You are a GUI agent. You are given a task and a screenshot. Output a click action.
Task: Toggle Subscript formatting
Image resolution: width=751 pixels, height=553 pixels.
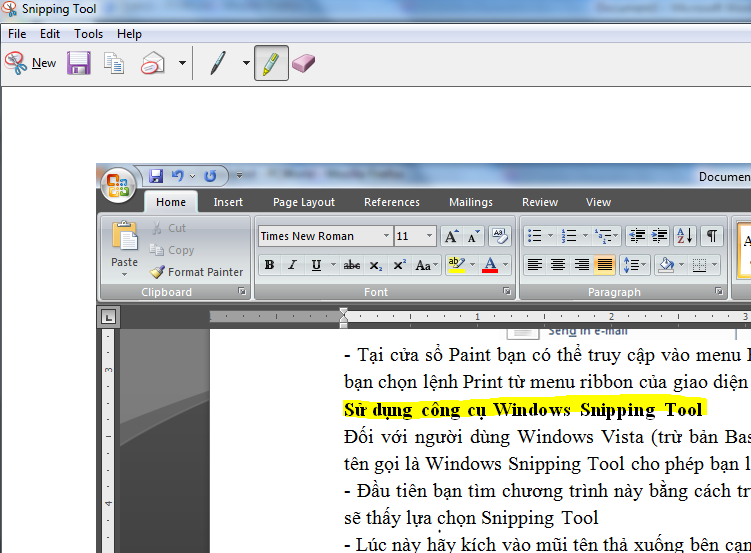point(376,265)
